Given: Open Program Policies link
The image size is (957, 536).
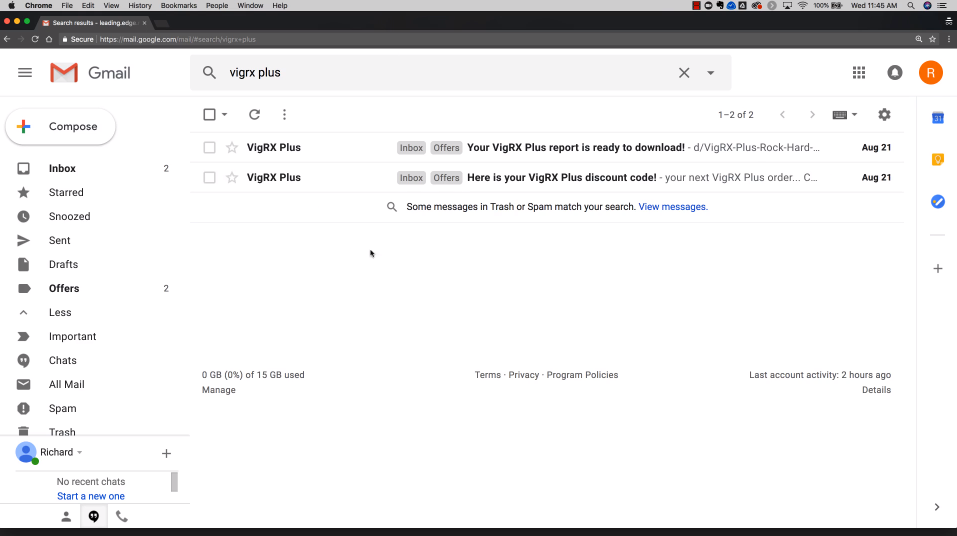Looking at the screenshot, I should coord(582,375).
